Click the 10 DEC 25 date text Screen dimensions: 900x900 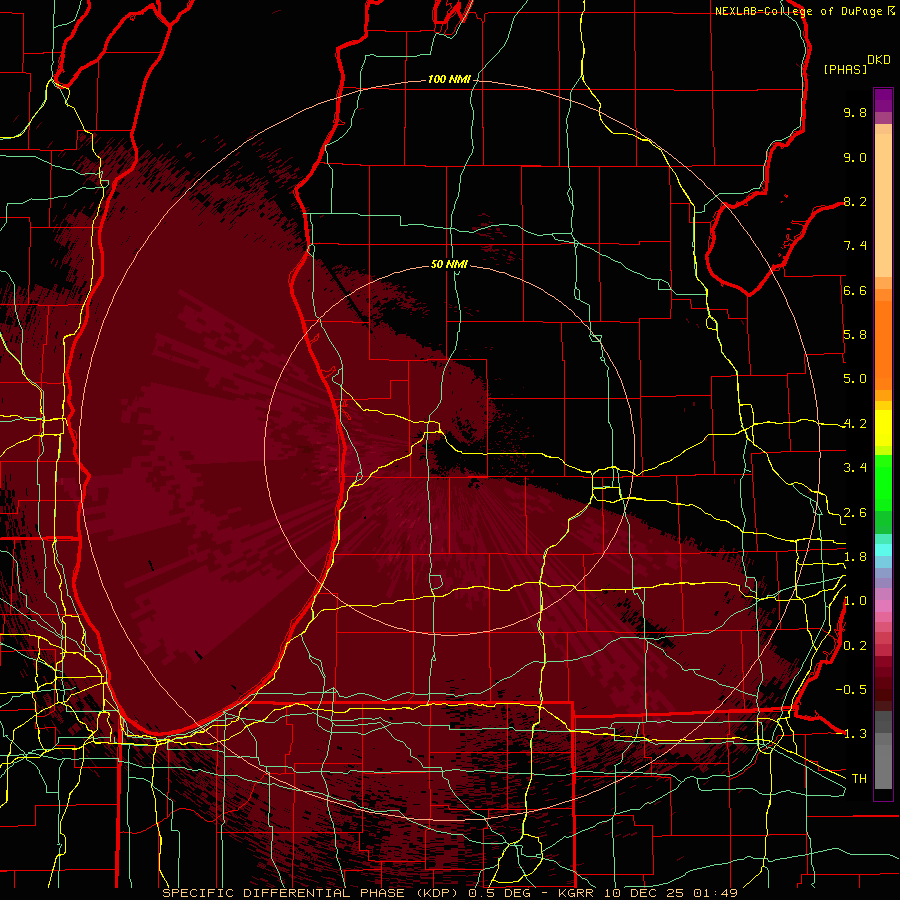(645, 893)
